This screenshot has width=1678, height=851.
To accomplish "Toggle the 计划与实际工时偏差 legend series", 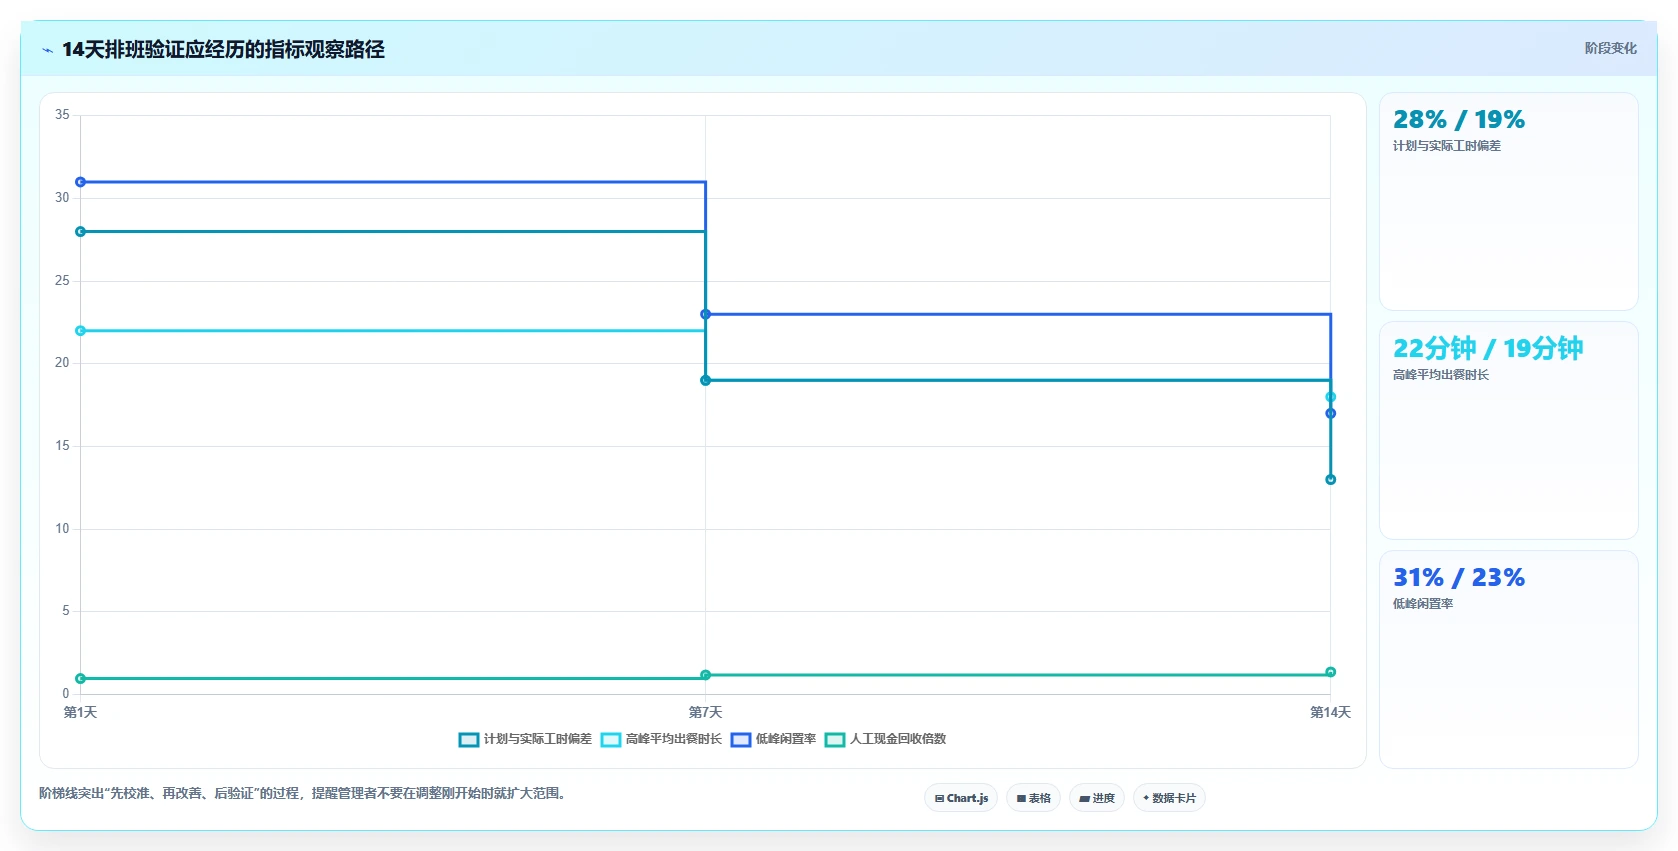I will click(x=525, y=739).
